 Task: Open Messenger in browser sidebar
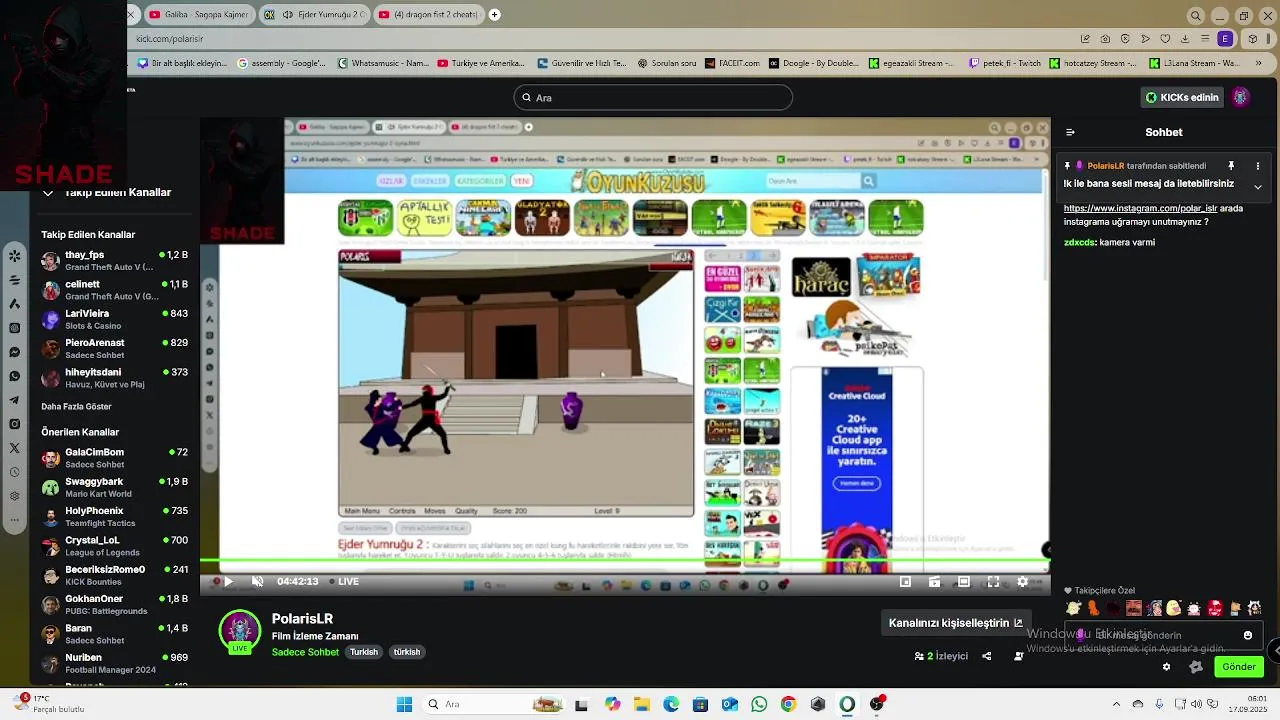(x=15, y=352)
